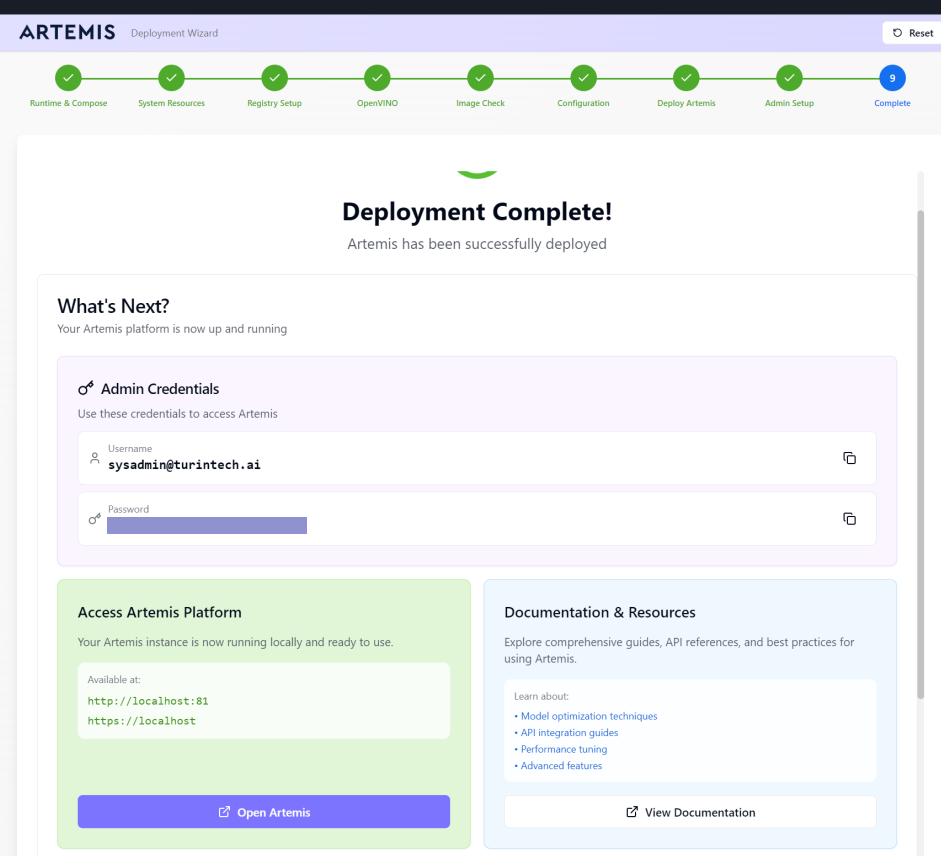Image resolution: width=941 pixels, height=856 pixels.
Task: Open Model optimization techniques link
Action: coord(588,716)
